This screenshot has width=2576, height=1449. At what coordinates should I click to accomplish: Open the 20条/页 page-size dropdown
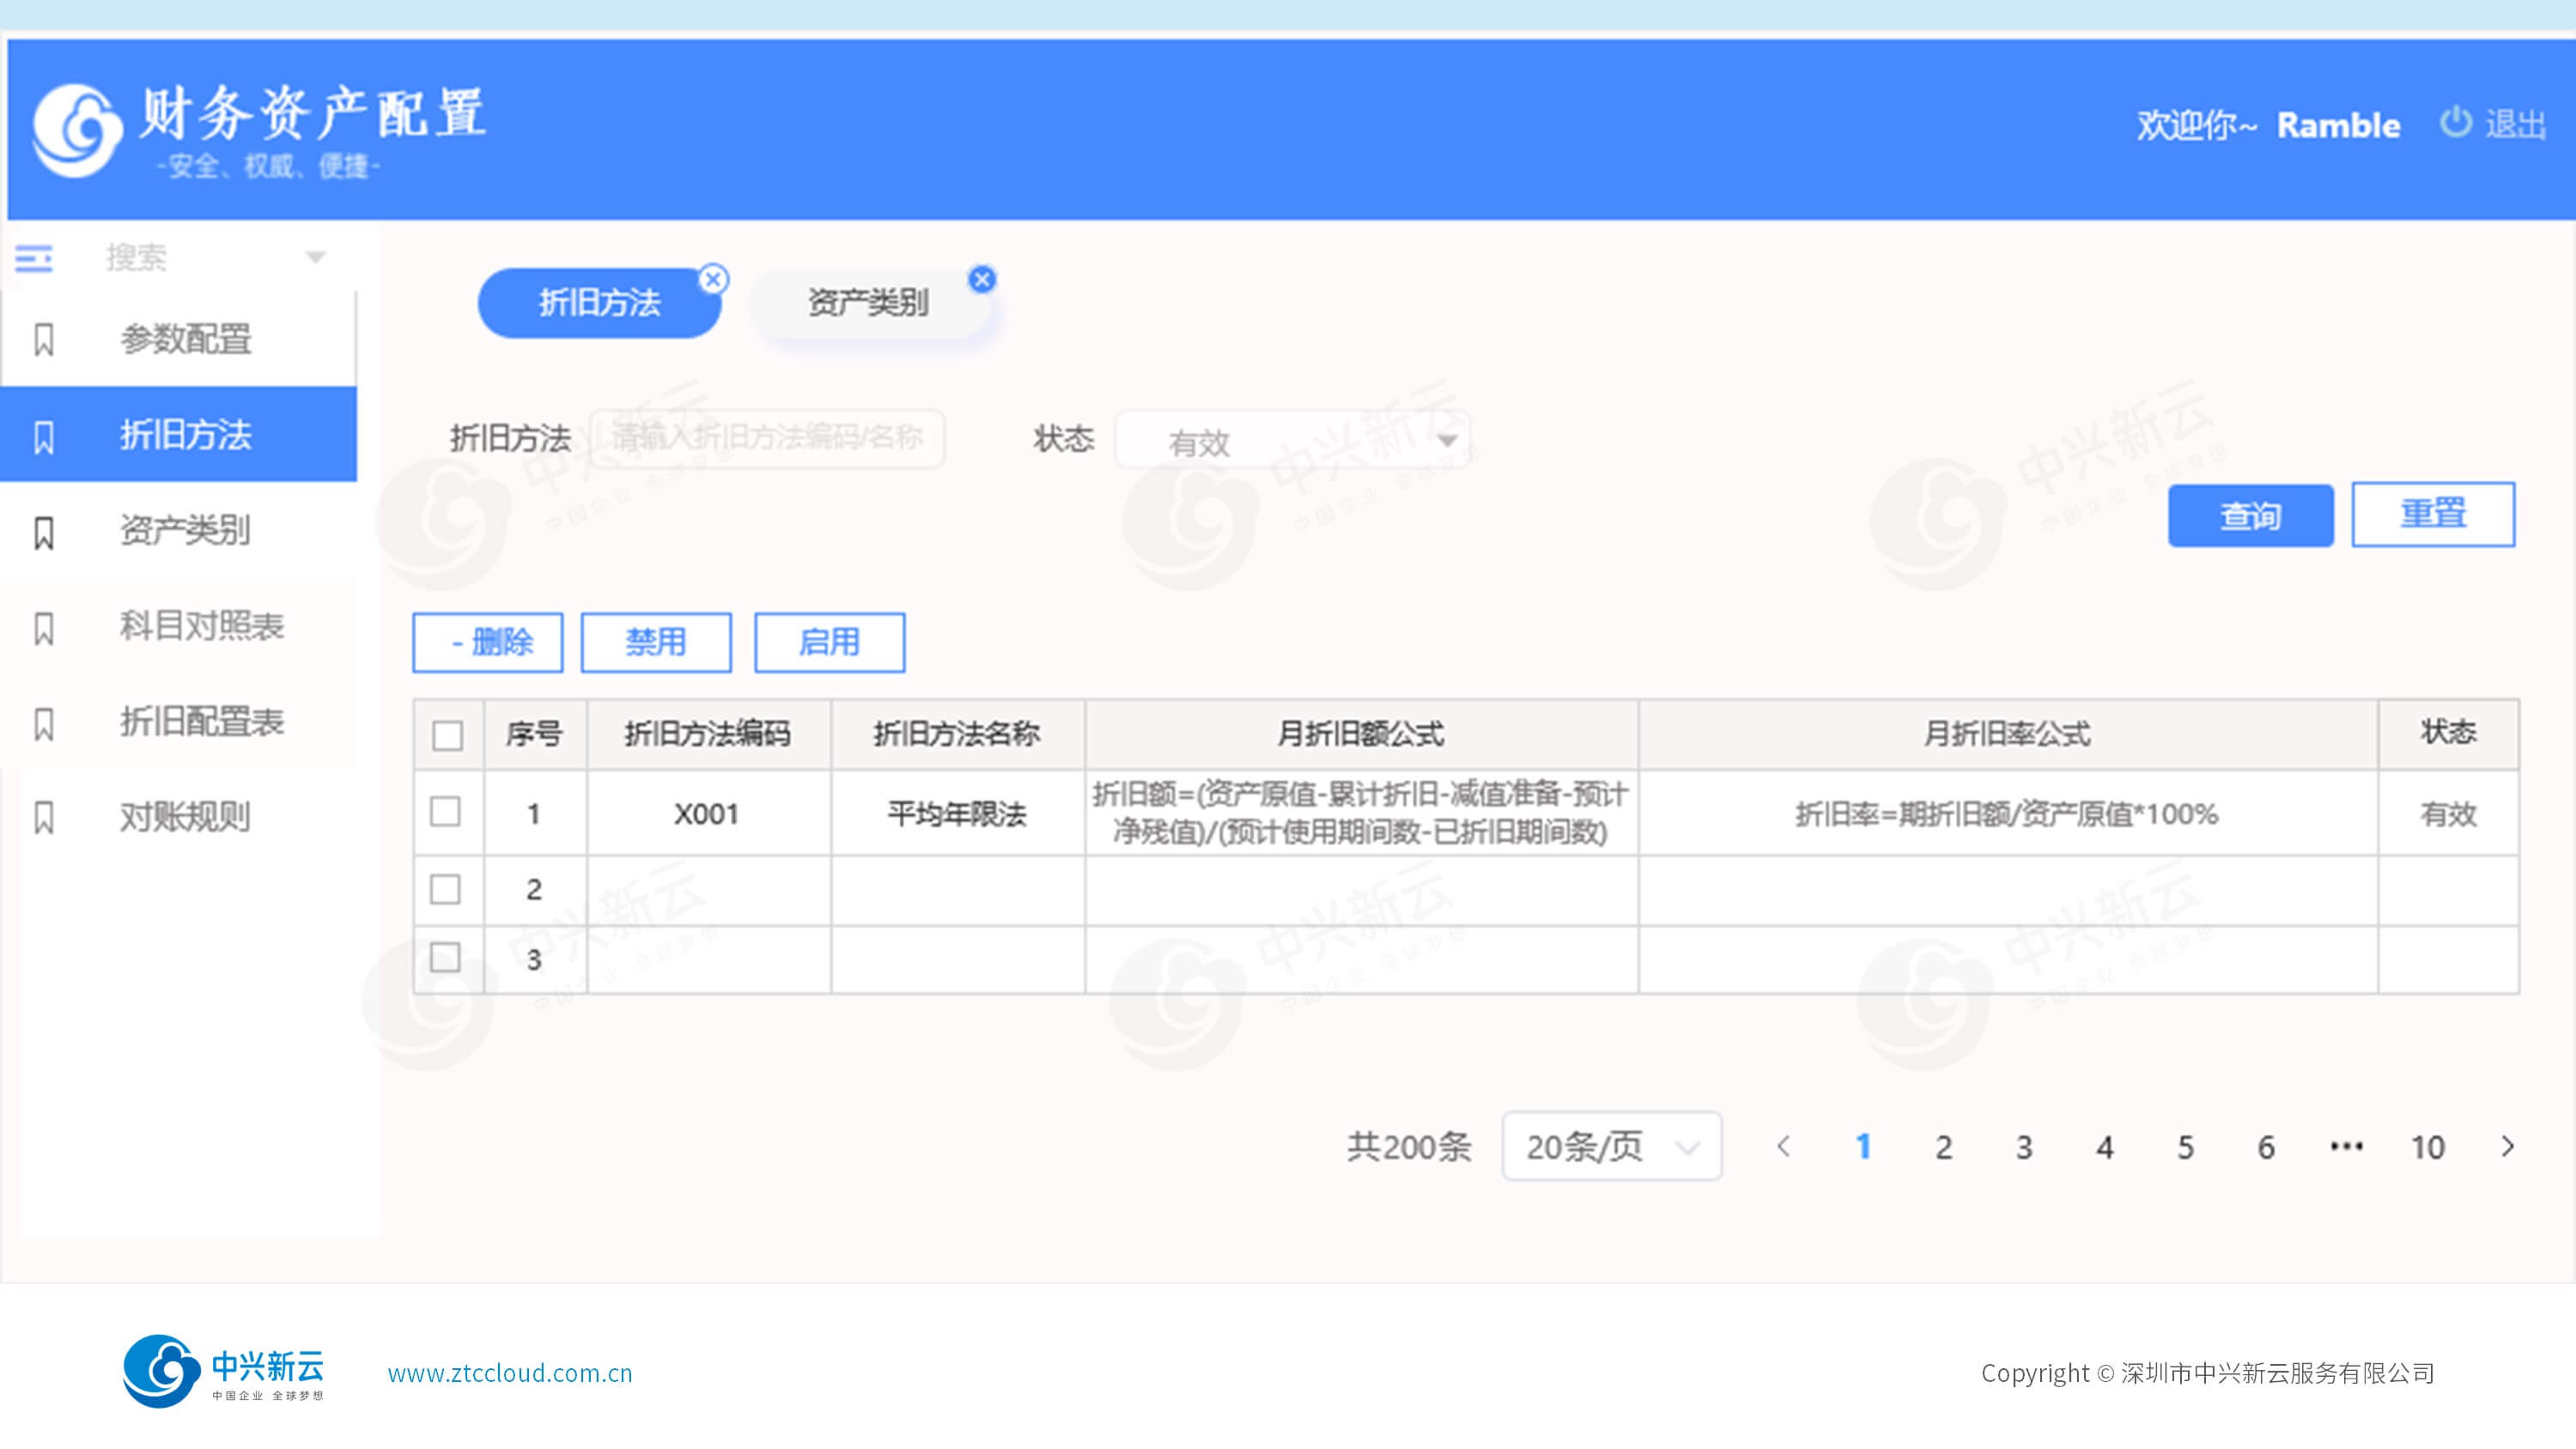(x=1611, y=1146)
